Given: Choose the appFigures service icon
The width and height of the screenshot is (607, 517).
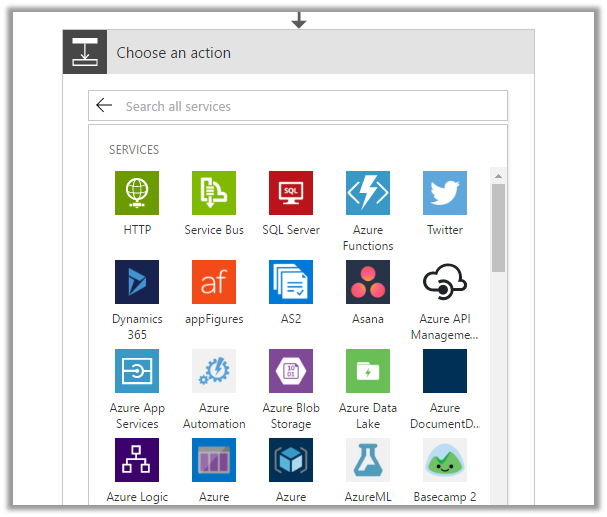Looking at the screenshot, I should pos(214,282).
